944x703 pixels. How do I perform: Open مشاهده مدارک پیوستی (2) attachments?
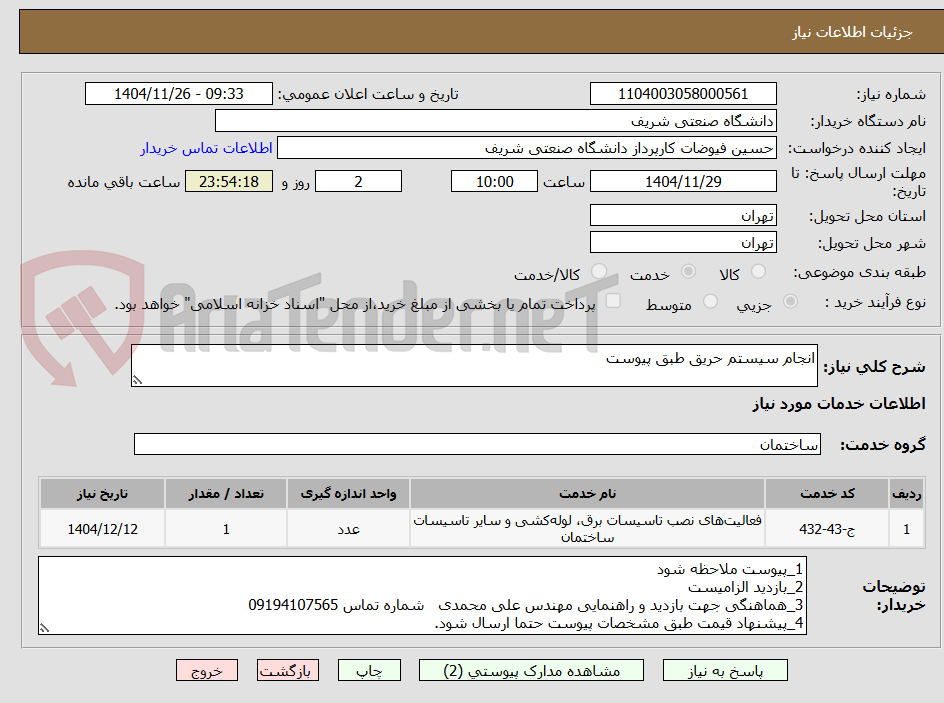pos(531,670)
